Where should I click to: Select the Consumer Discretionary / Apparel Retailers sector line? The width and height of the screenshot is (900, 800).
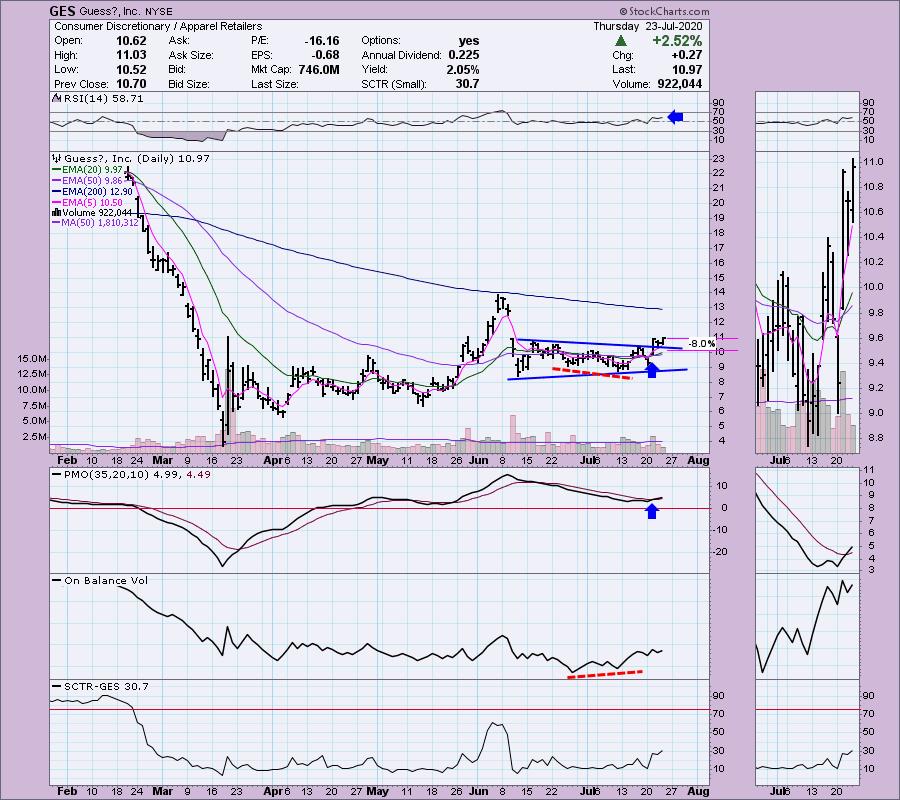click(x=158, y=26)
